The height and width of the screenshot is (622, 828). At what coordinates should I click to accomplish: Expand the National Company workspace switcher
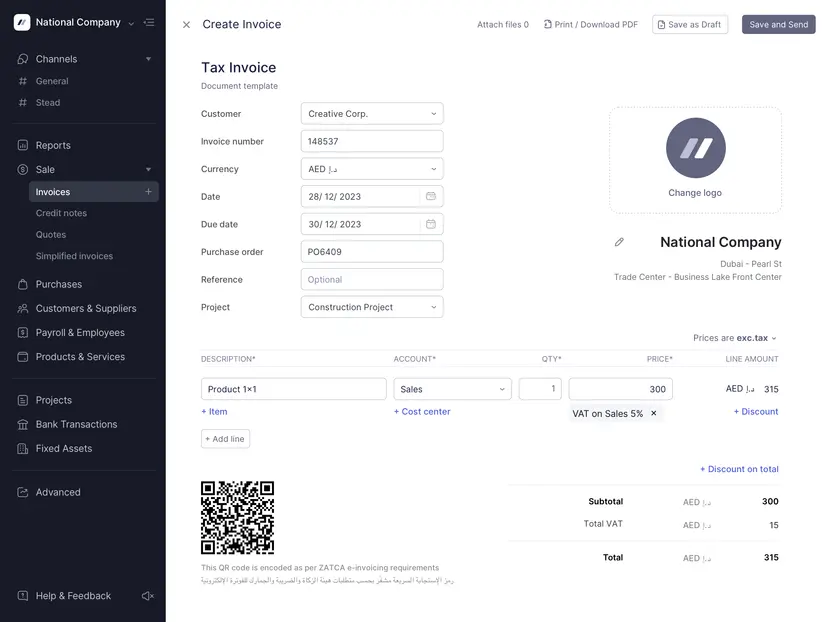(x=131, y=23)
